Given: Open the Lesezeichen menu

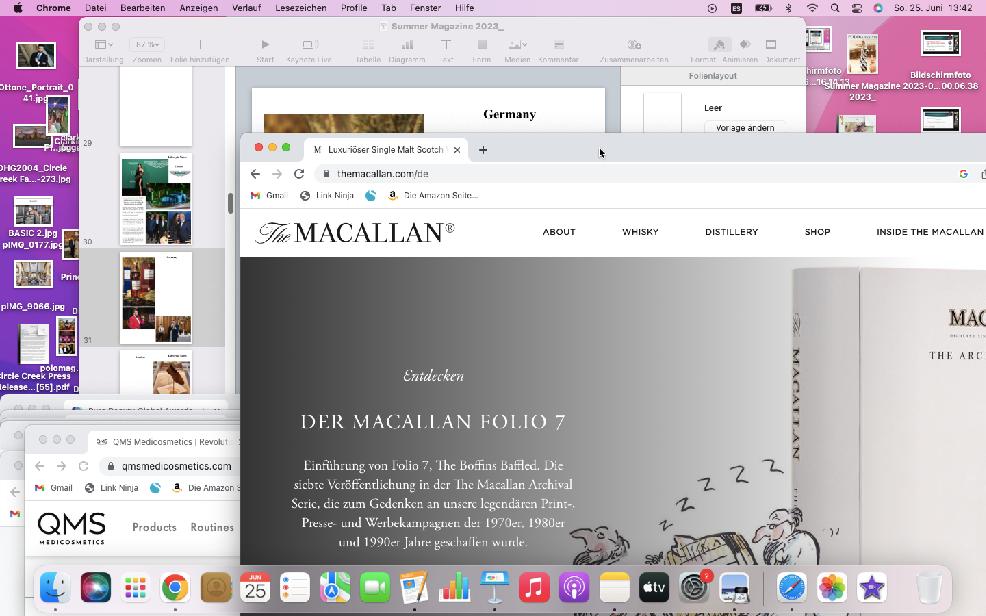Looking at the screenshot, I should click(x=301, y=8).
